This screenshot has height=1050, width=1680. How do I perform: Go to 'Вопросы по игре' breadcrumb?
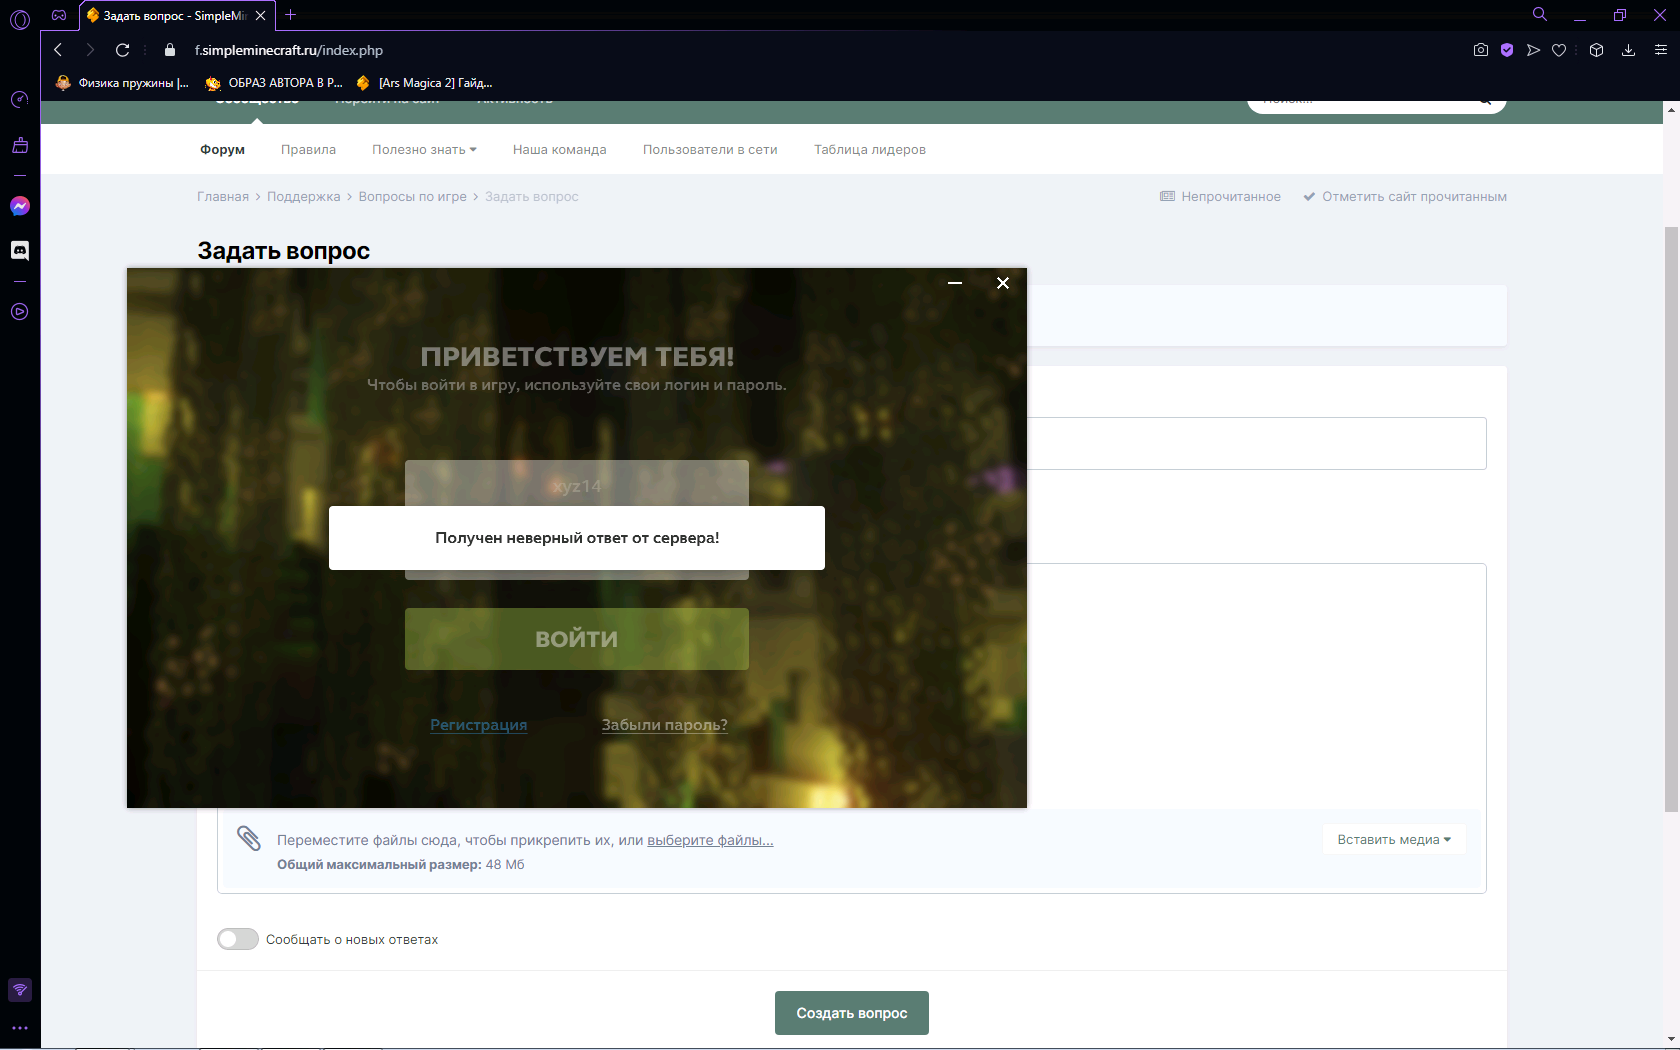[413, 197]
